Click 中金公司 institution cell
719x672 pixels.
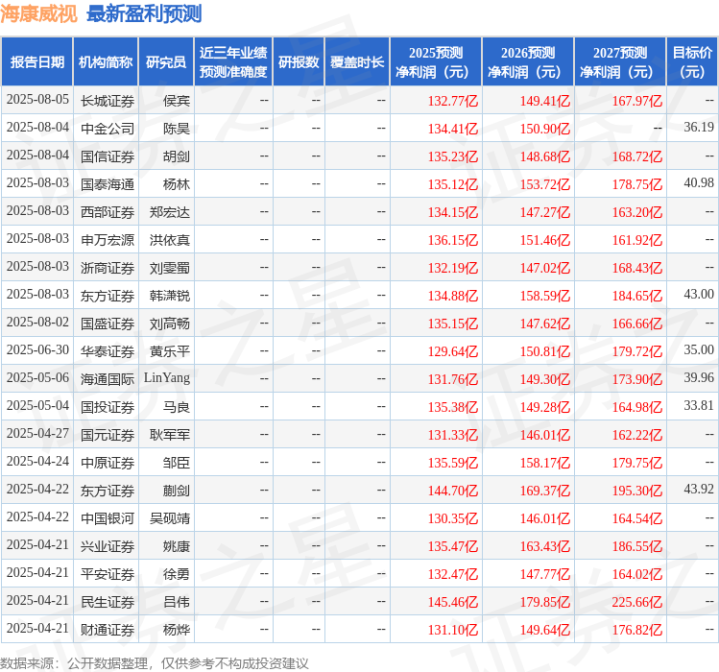tap(107, 129)
